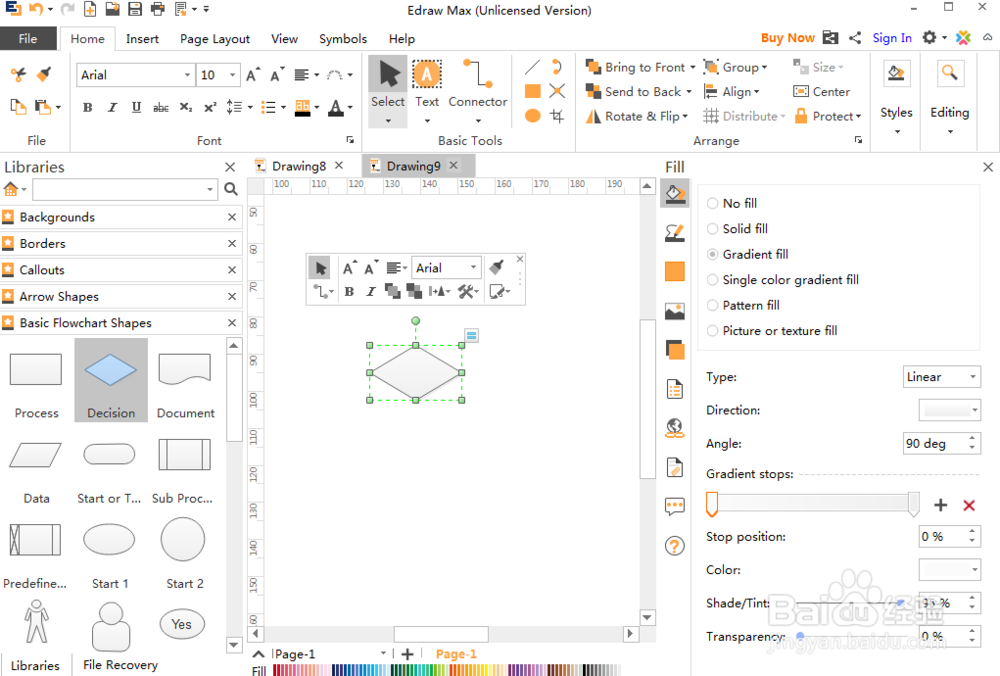Switch to the Drawing8 document tab
This screenshot has height=676, width=1000.
pos(298,166)
